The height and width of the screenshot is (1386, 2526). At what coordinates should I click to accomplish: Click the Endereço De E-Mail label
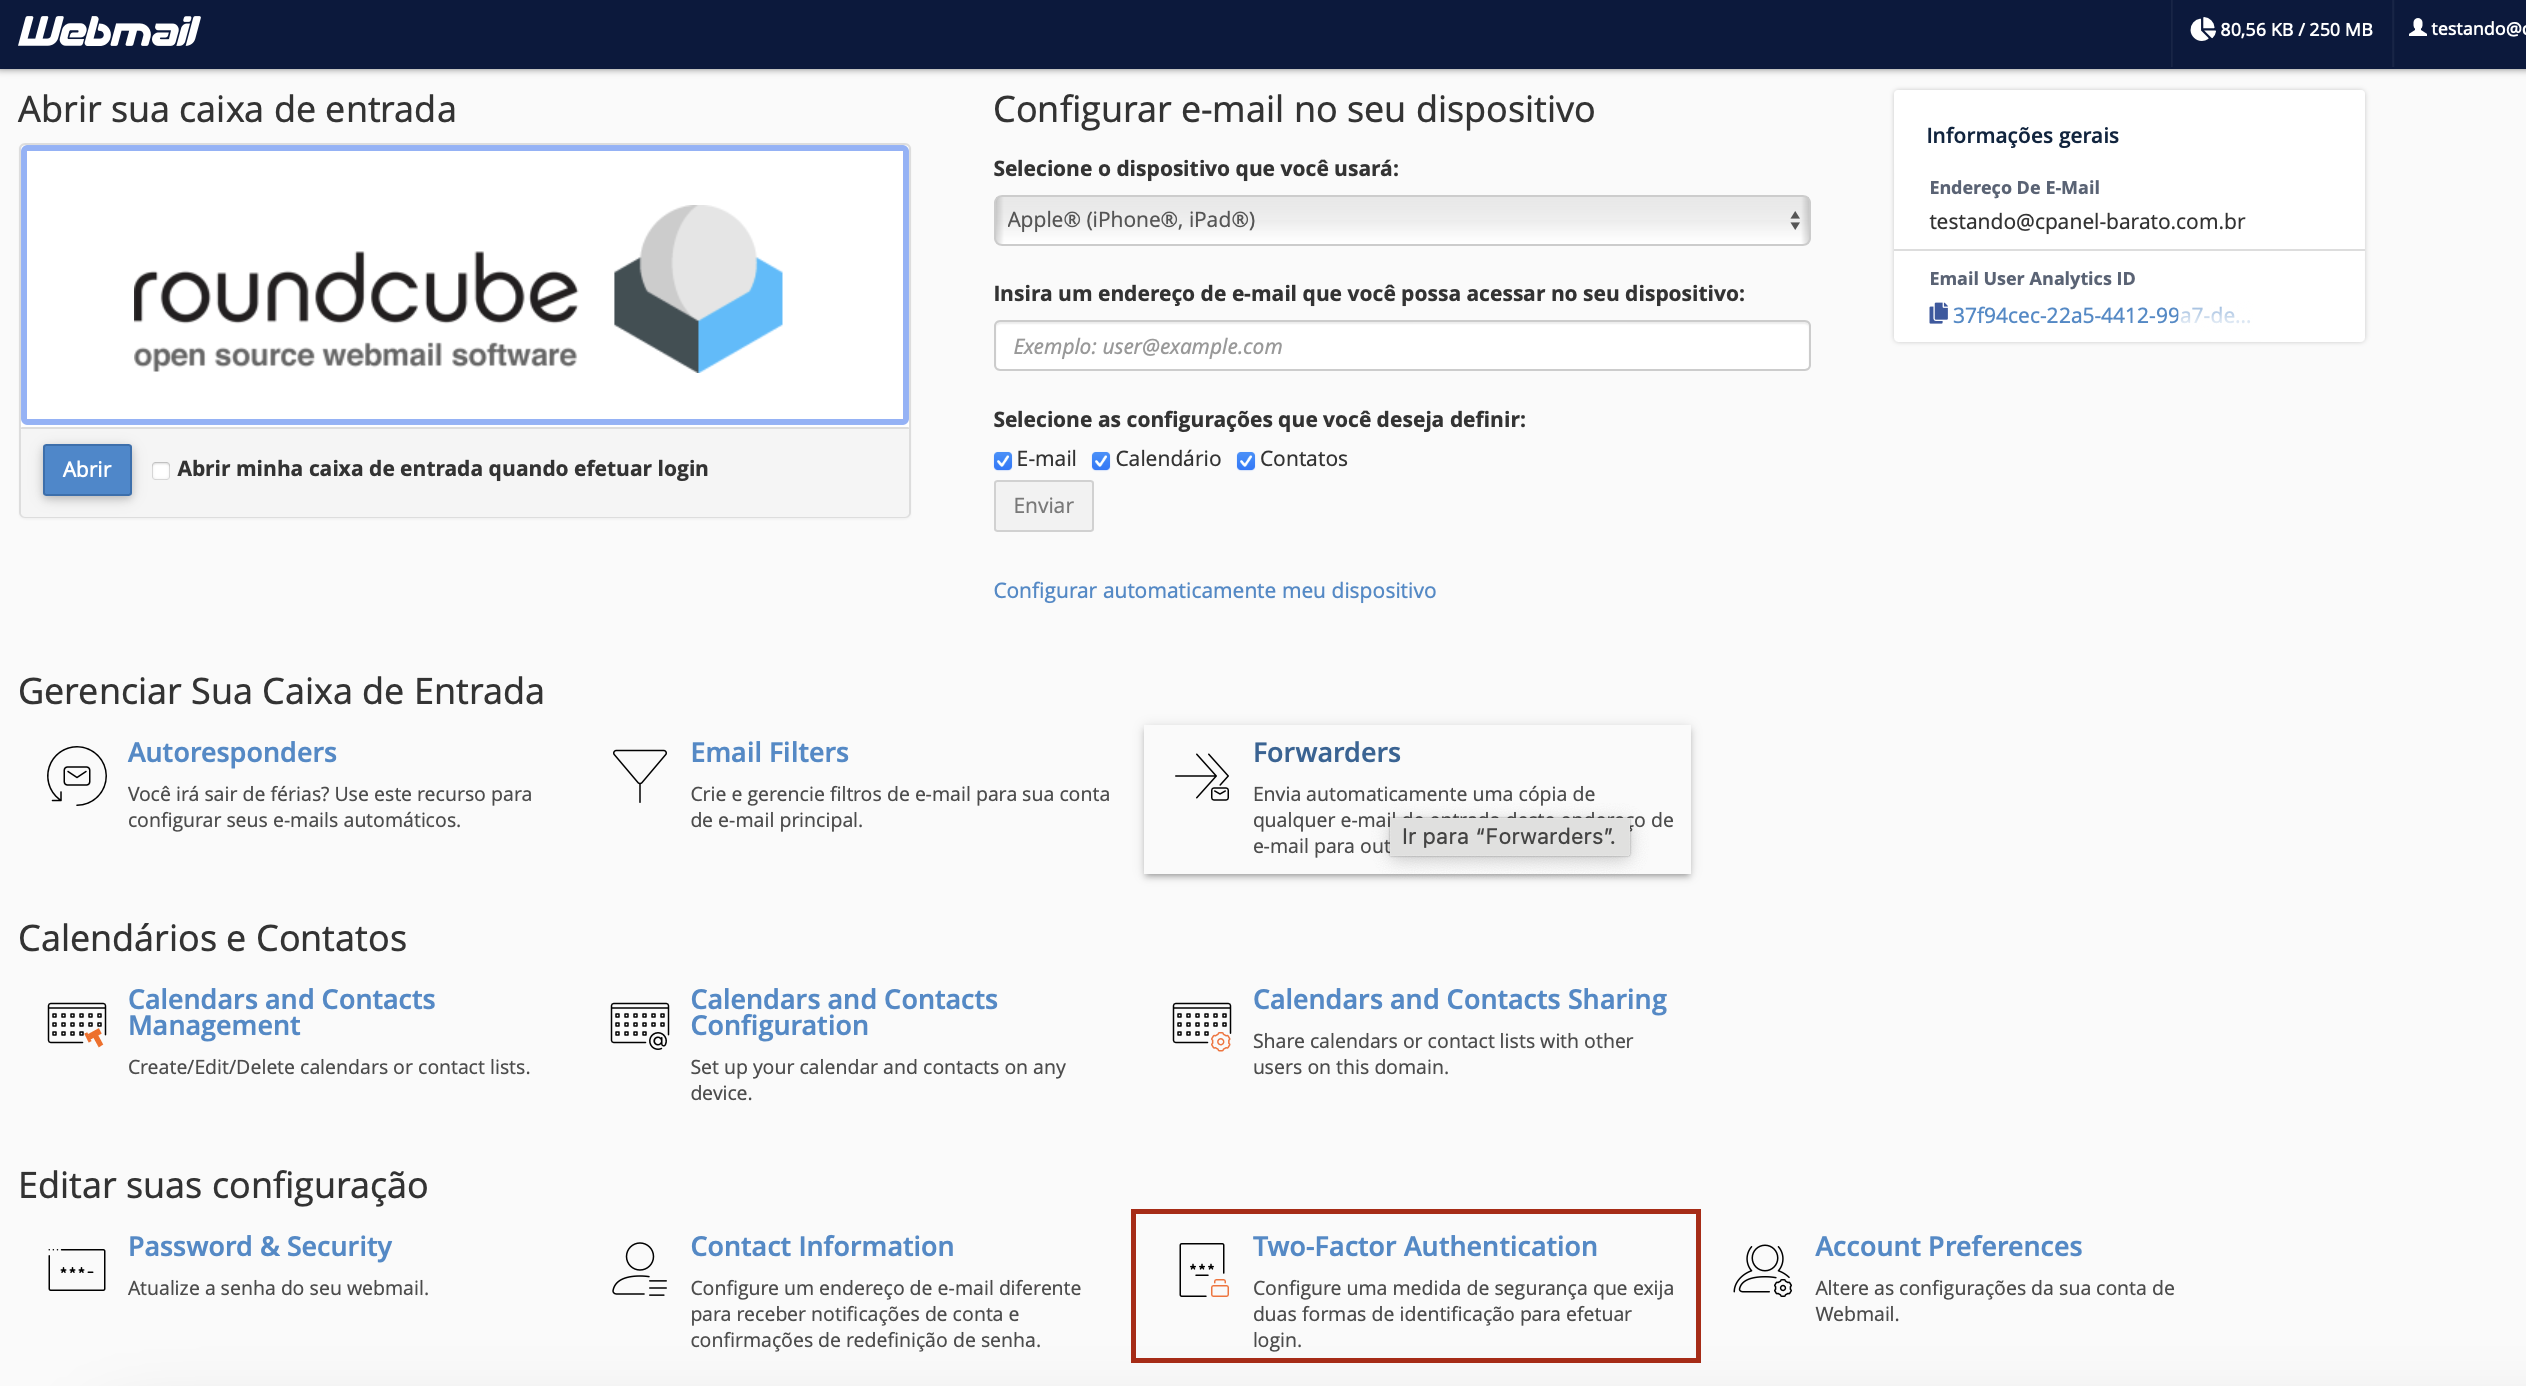coord(2014,188)
